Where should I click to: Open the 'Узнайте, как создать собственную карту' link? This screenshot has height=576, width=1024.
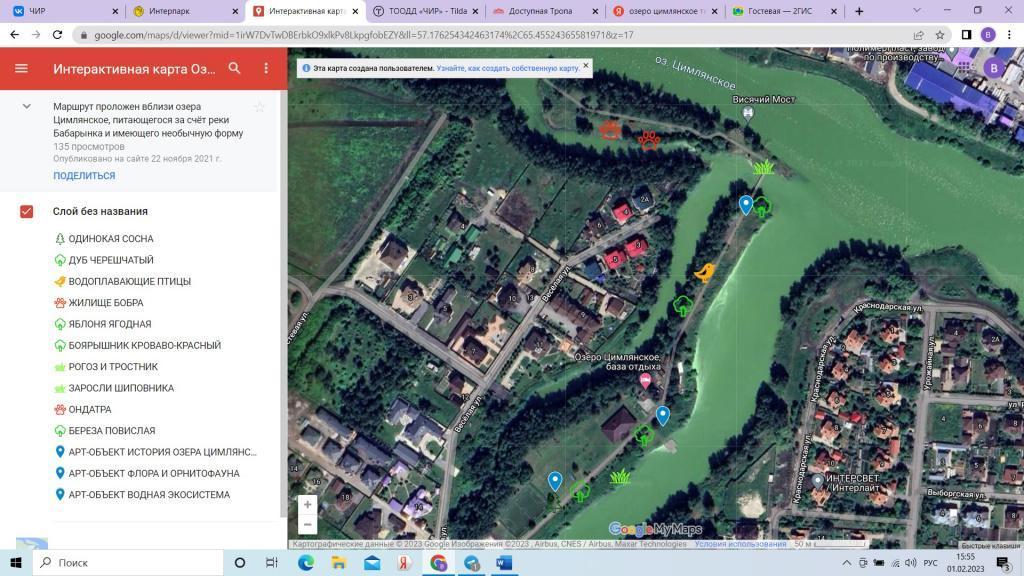[x=507, y=69]
